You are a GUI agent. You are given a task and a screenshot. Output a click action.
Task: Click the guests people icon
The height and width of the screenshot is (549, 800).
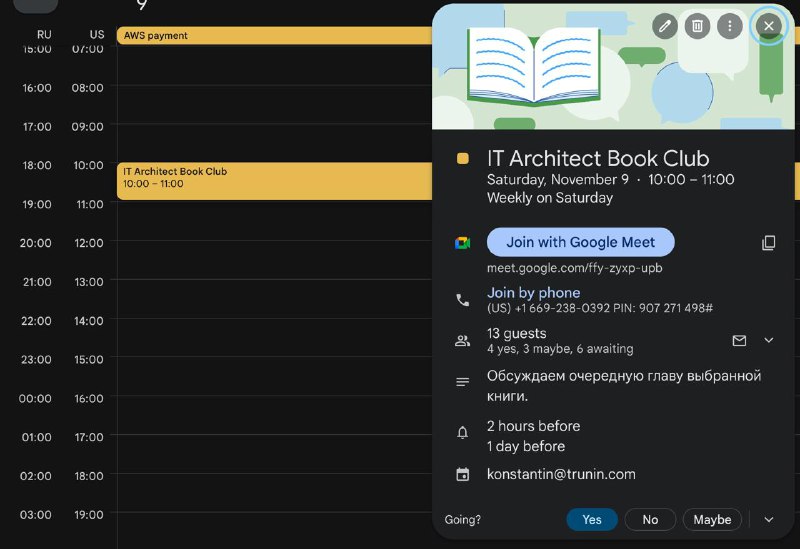coord(462,340)
